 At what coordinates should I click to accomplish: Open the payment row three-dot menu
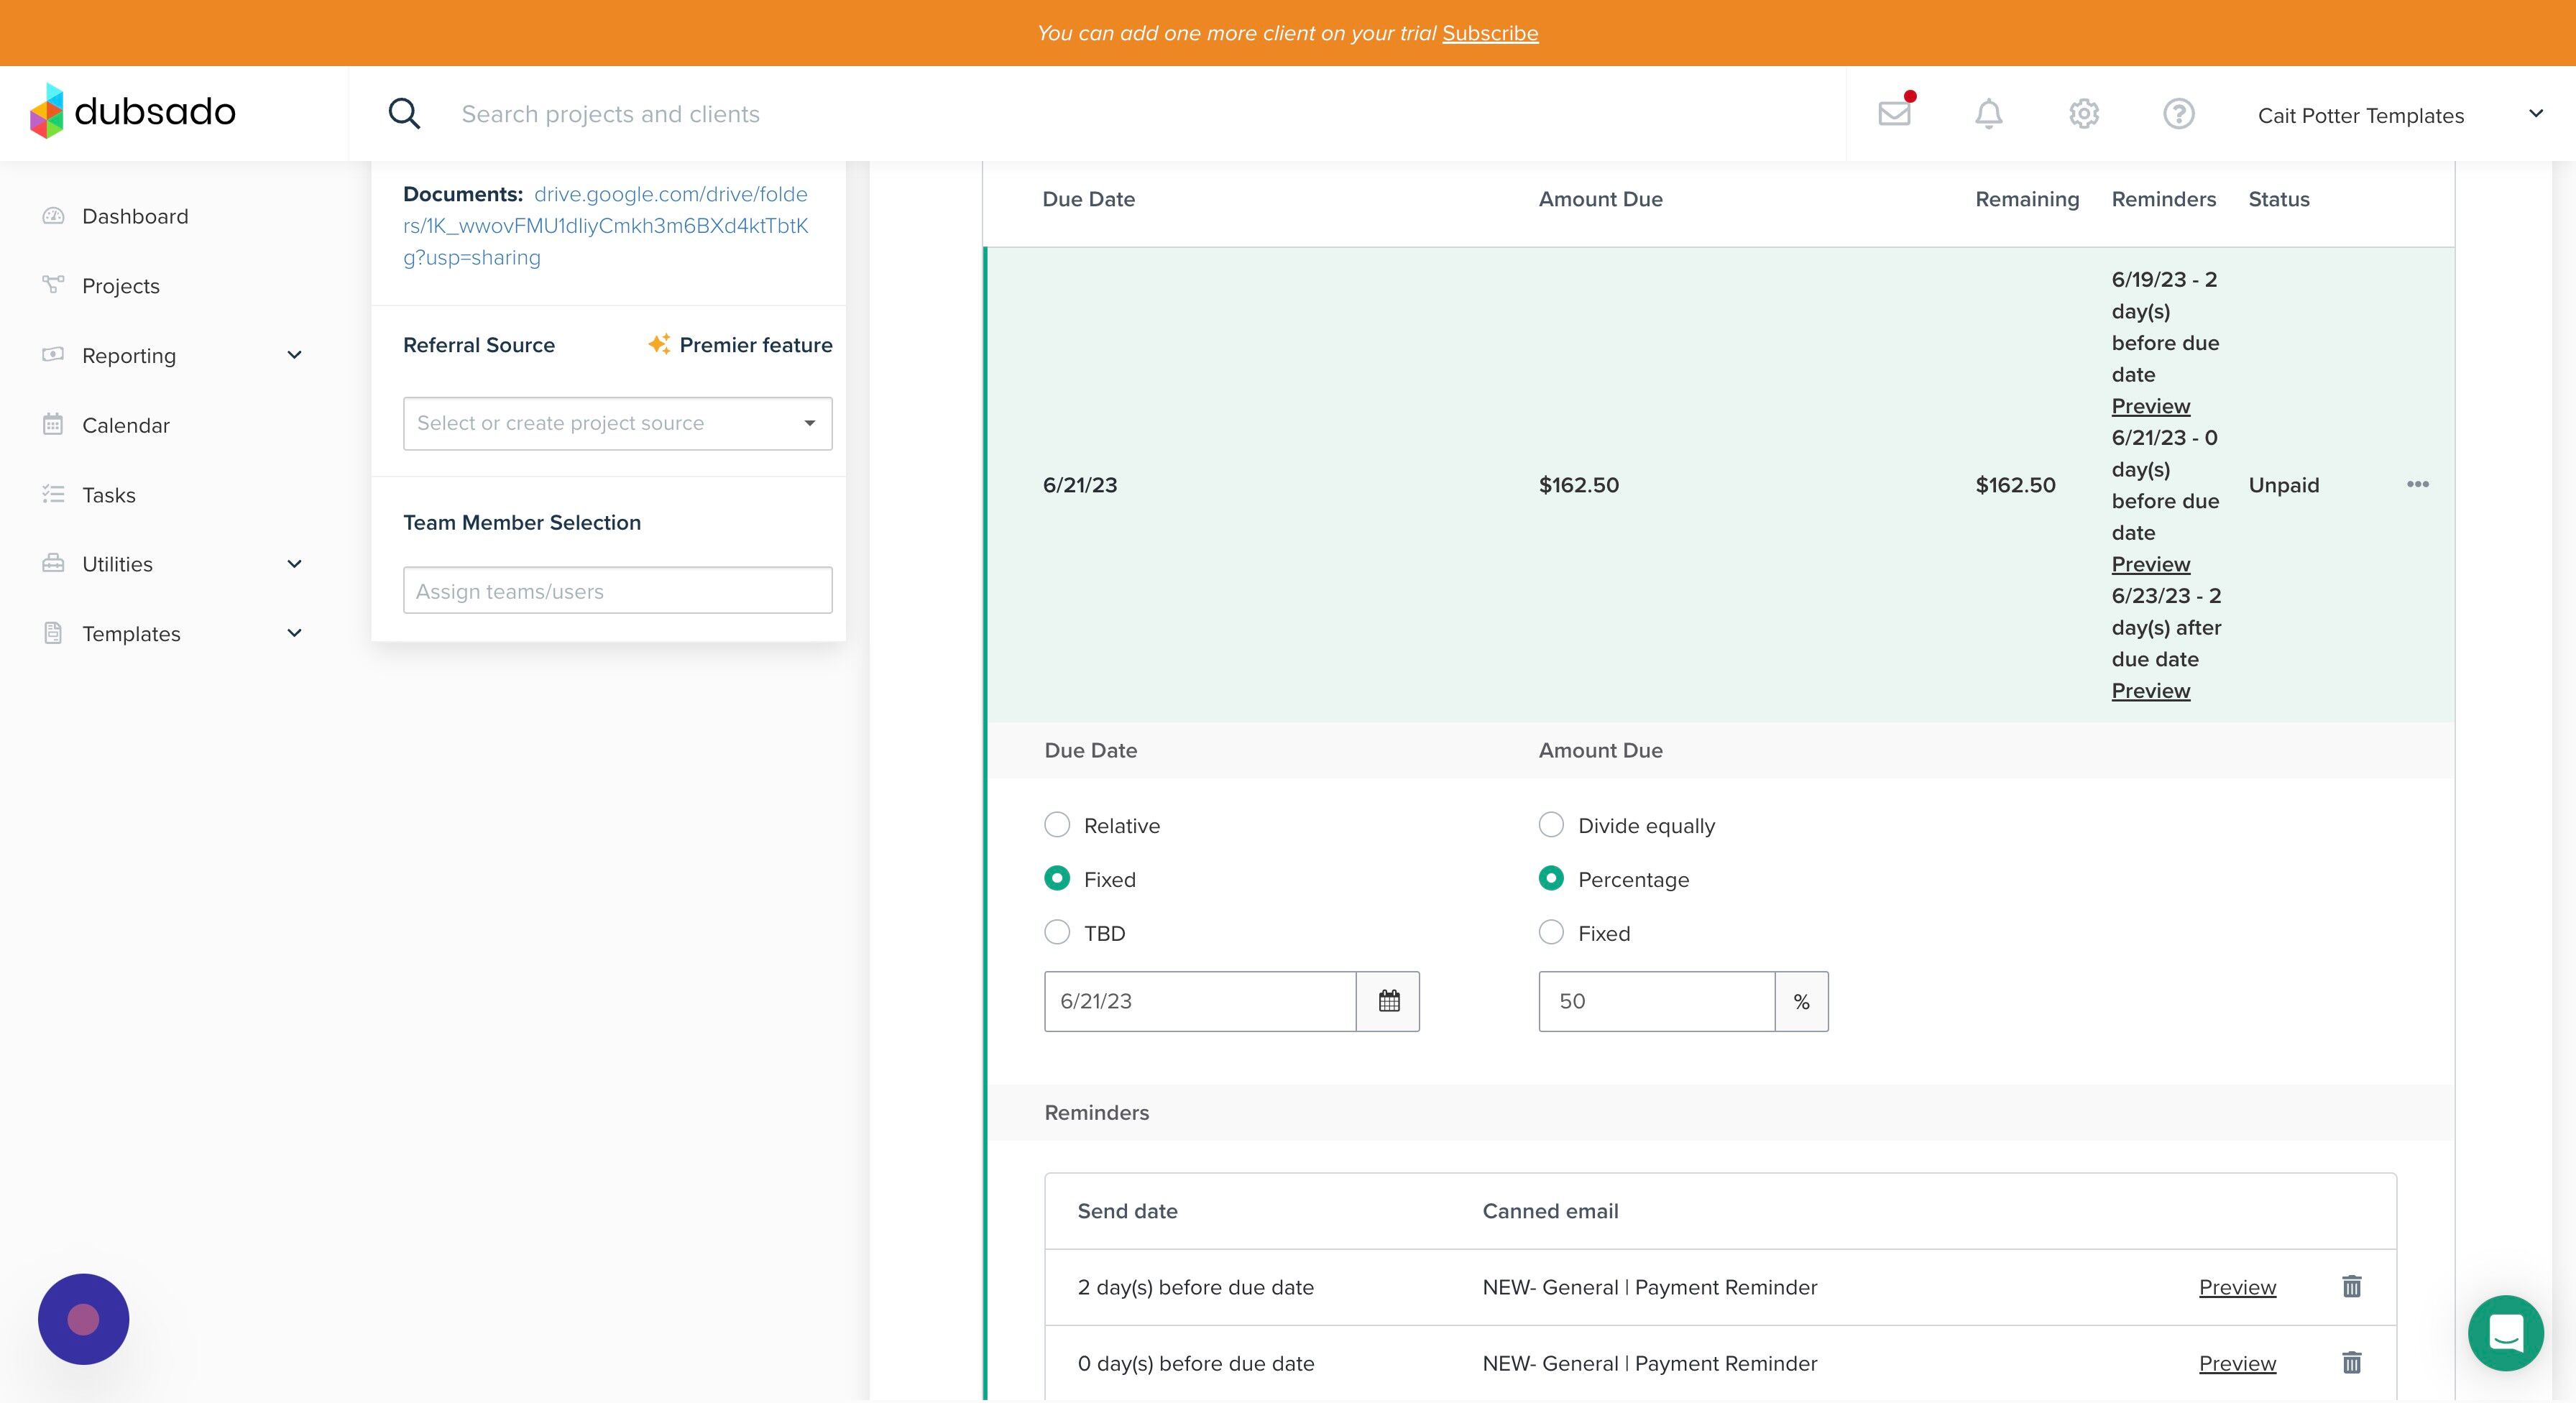point(2417,485)
